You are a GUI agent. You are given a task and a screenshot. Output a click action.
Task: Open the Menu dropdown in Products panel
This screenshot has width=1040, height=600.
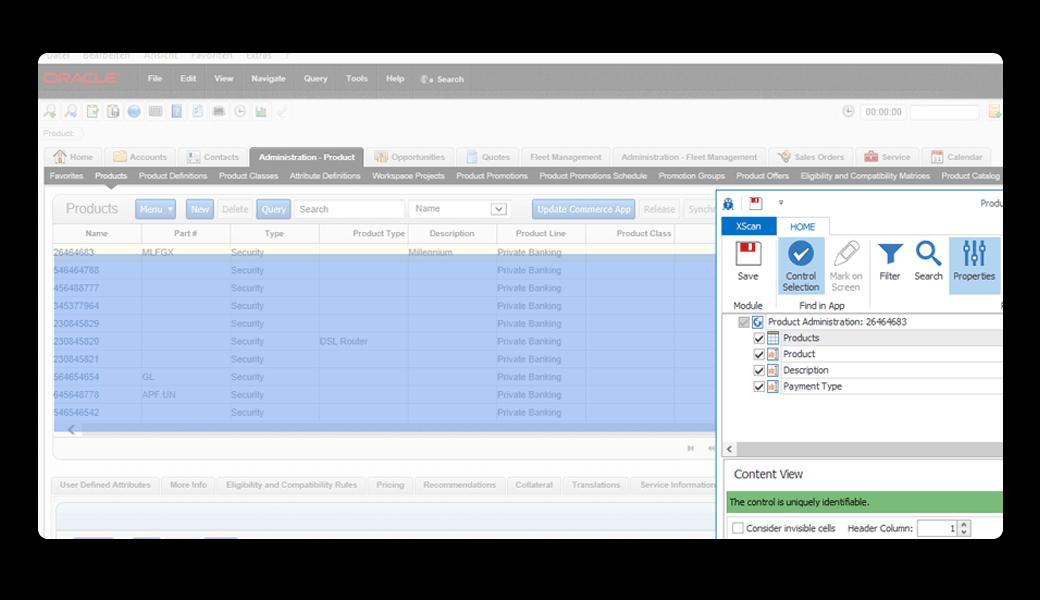[x=155, y=208]
